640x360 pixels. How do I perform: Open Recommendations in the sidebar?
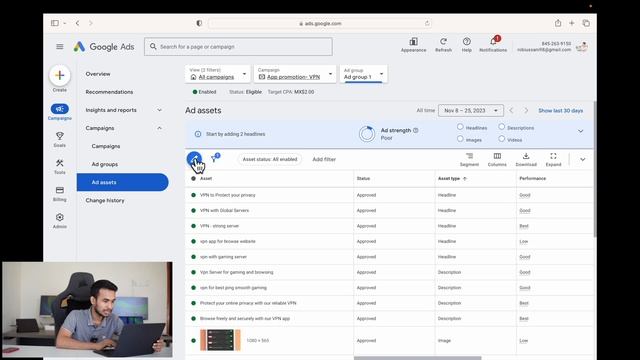109,92
